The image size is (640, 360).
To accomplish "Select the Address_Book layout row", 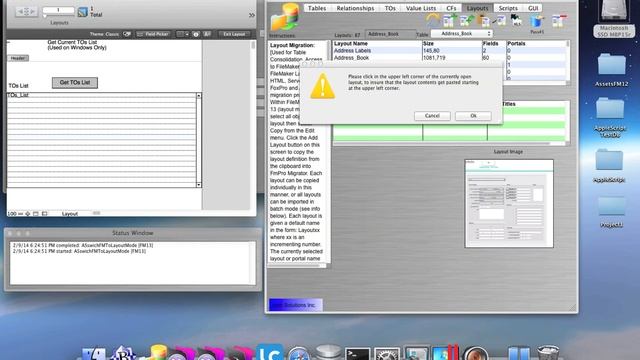I will (x=449, y=58).
